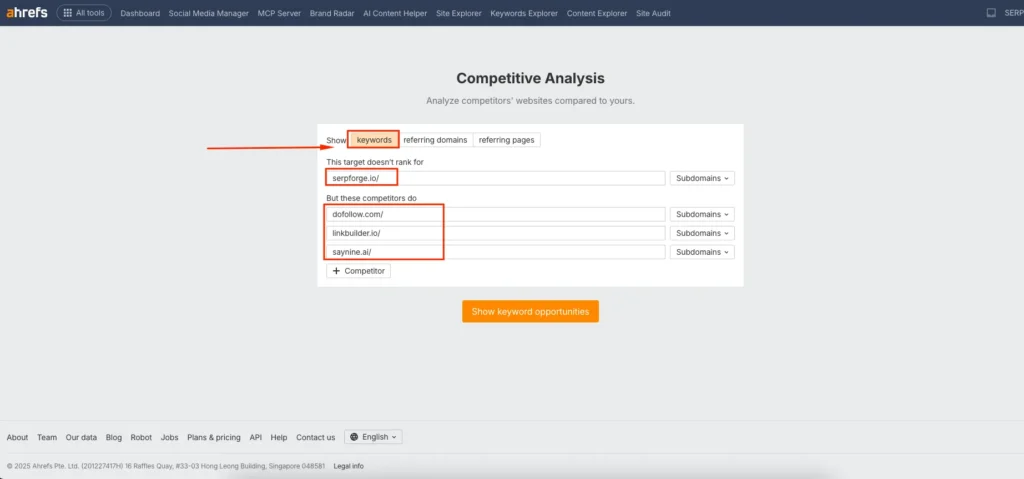Click the plus icon for Competitor
The width and height of the screenshot is (1024, 479).
(x=336, y=271)
